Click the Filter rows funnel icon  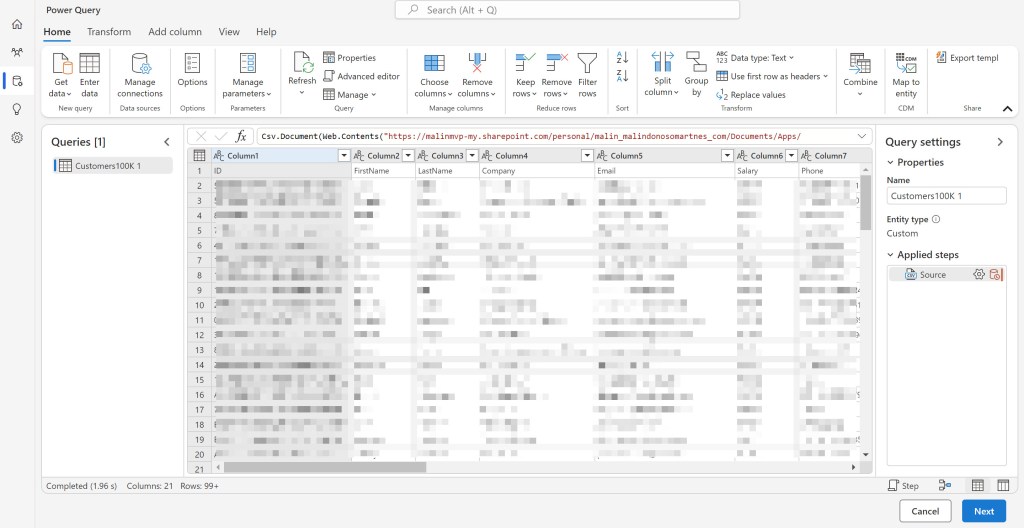pos(587,64)
